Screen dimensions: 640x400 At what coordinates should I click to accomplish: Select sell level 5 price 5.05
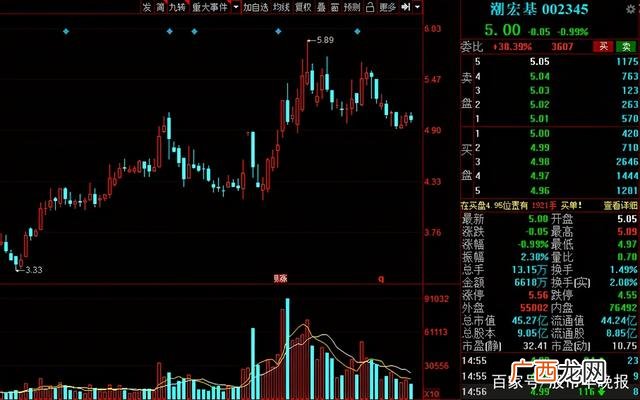tap(540, 62)
